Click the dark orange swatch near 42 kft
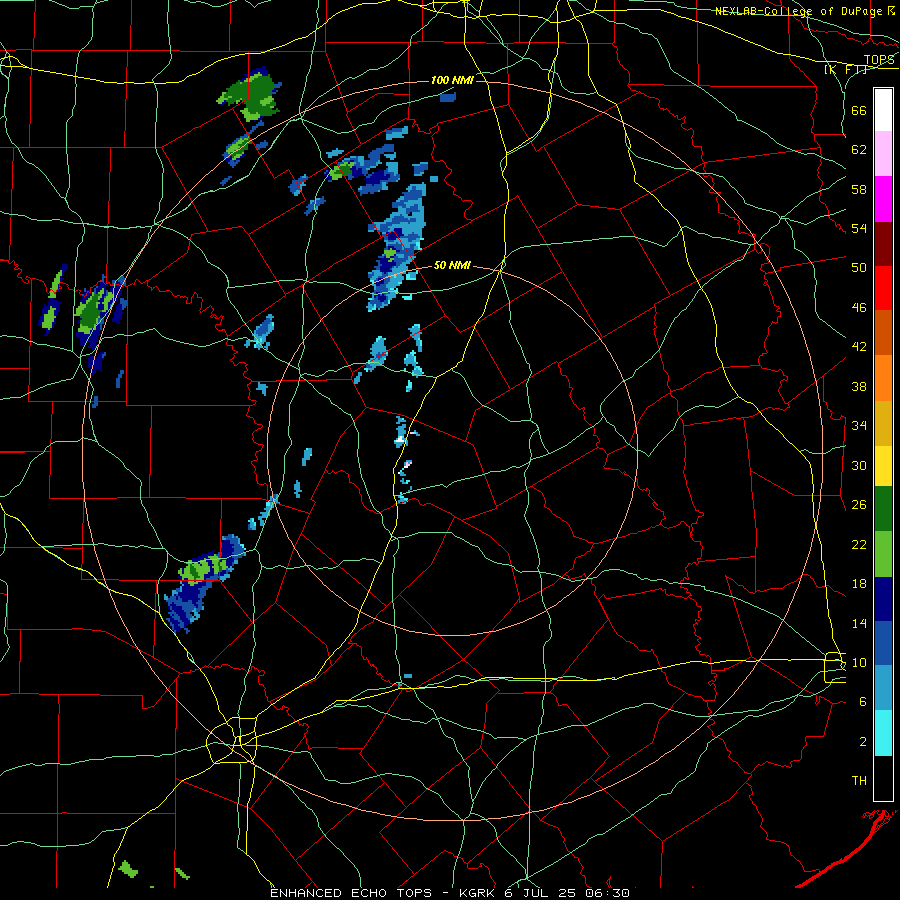Image resolution: width=900 pixels, height=900 pixels. [883, 332]
